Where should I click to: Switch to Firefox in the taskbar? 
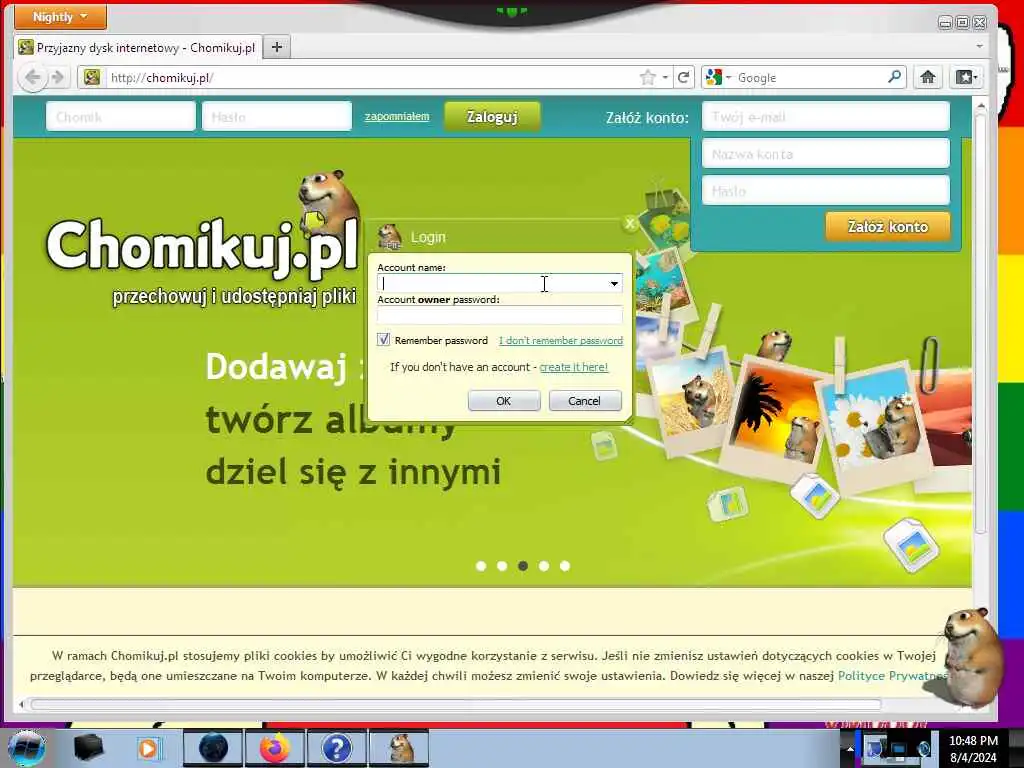coord(275,748)
